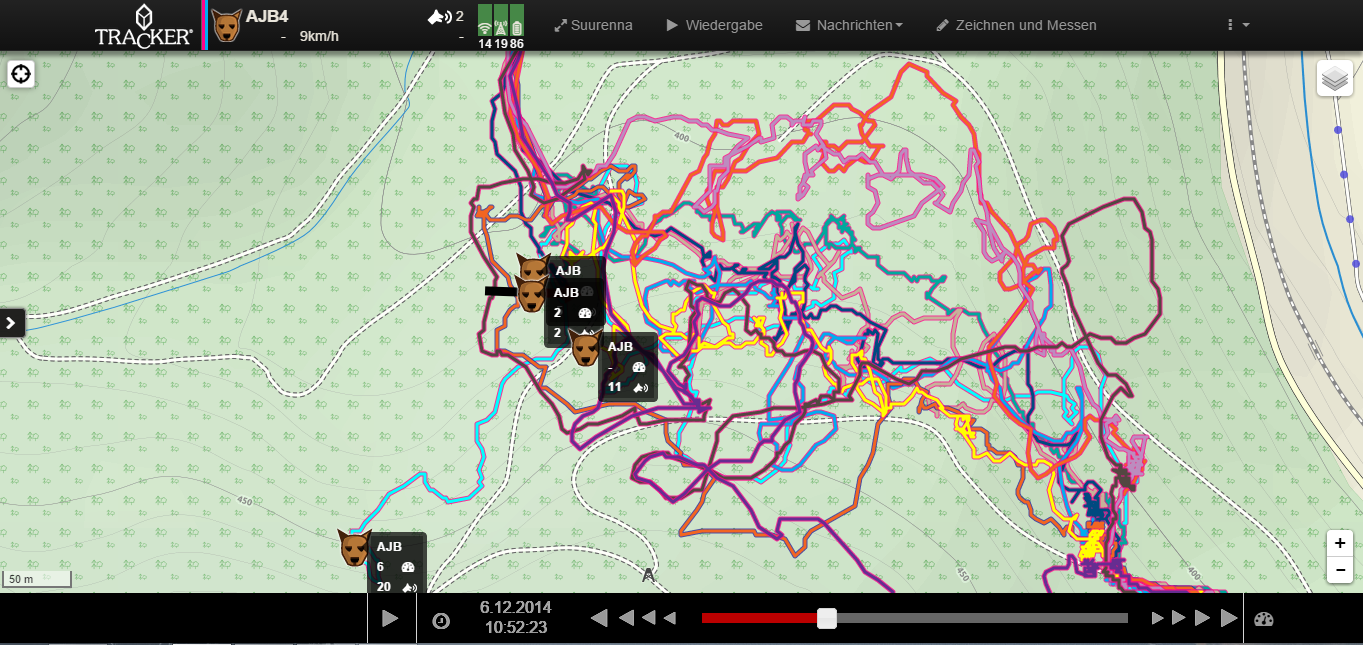
Task: Open the Nachrichten dropdown menu
Action: [849, 25]
